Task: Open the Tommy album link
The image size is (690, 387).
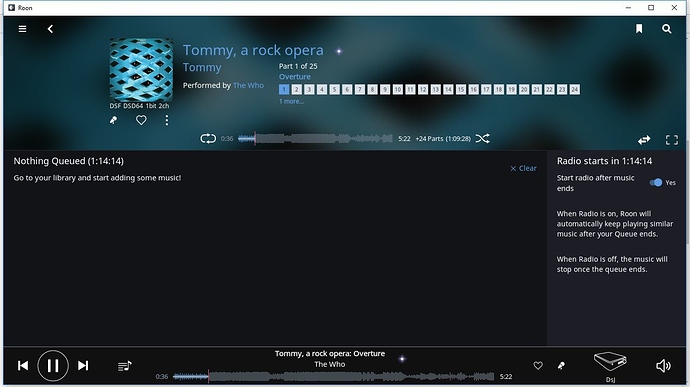Action: (x=202, y=67)
